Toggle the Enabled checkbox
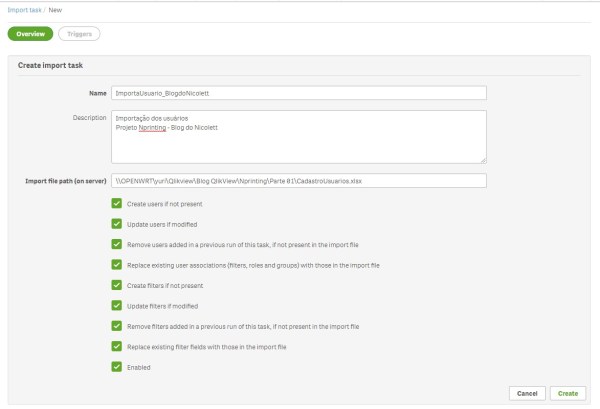The image size is (600, 409). (118, 367)
